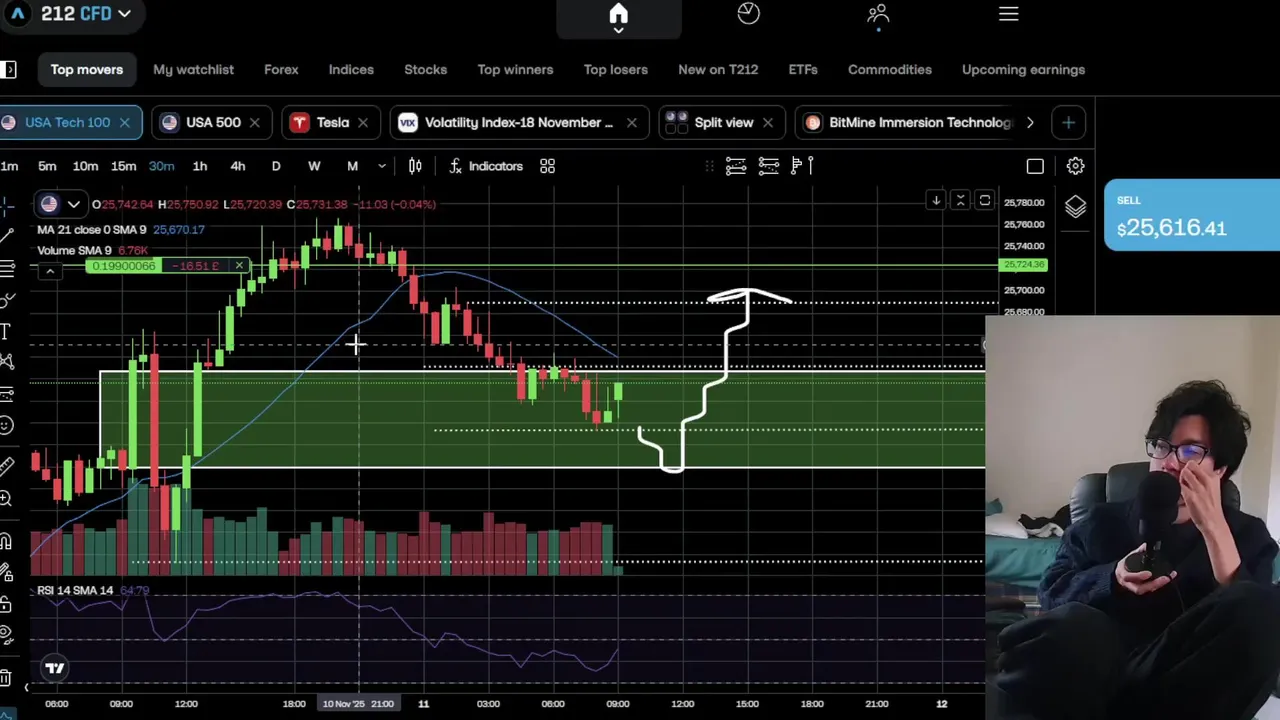This screenshot has width=1280, height=720.
Task: Expand the 212 CFD account dropdown
Action: pyautogui.click(x=124, y=14)
